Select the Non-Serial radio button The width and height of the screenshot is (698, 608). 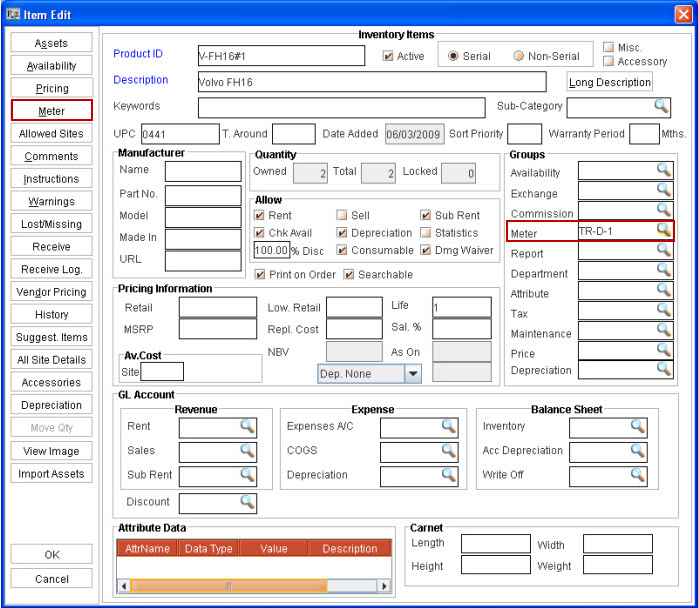tap(518, 56)
